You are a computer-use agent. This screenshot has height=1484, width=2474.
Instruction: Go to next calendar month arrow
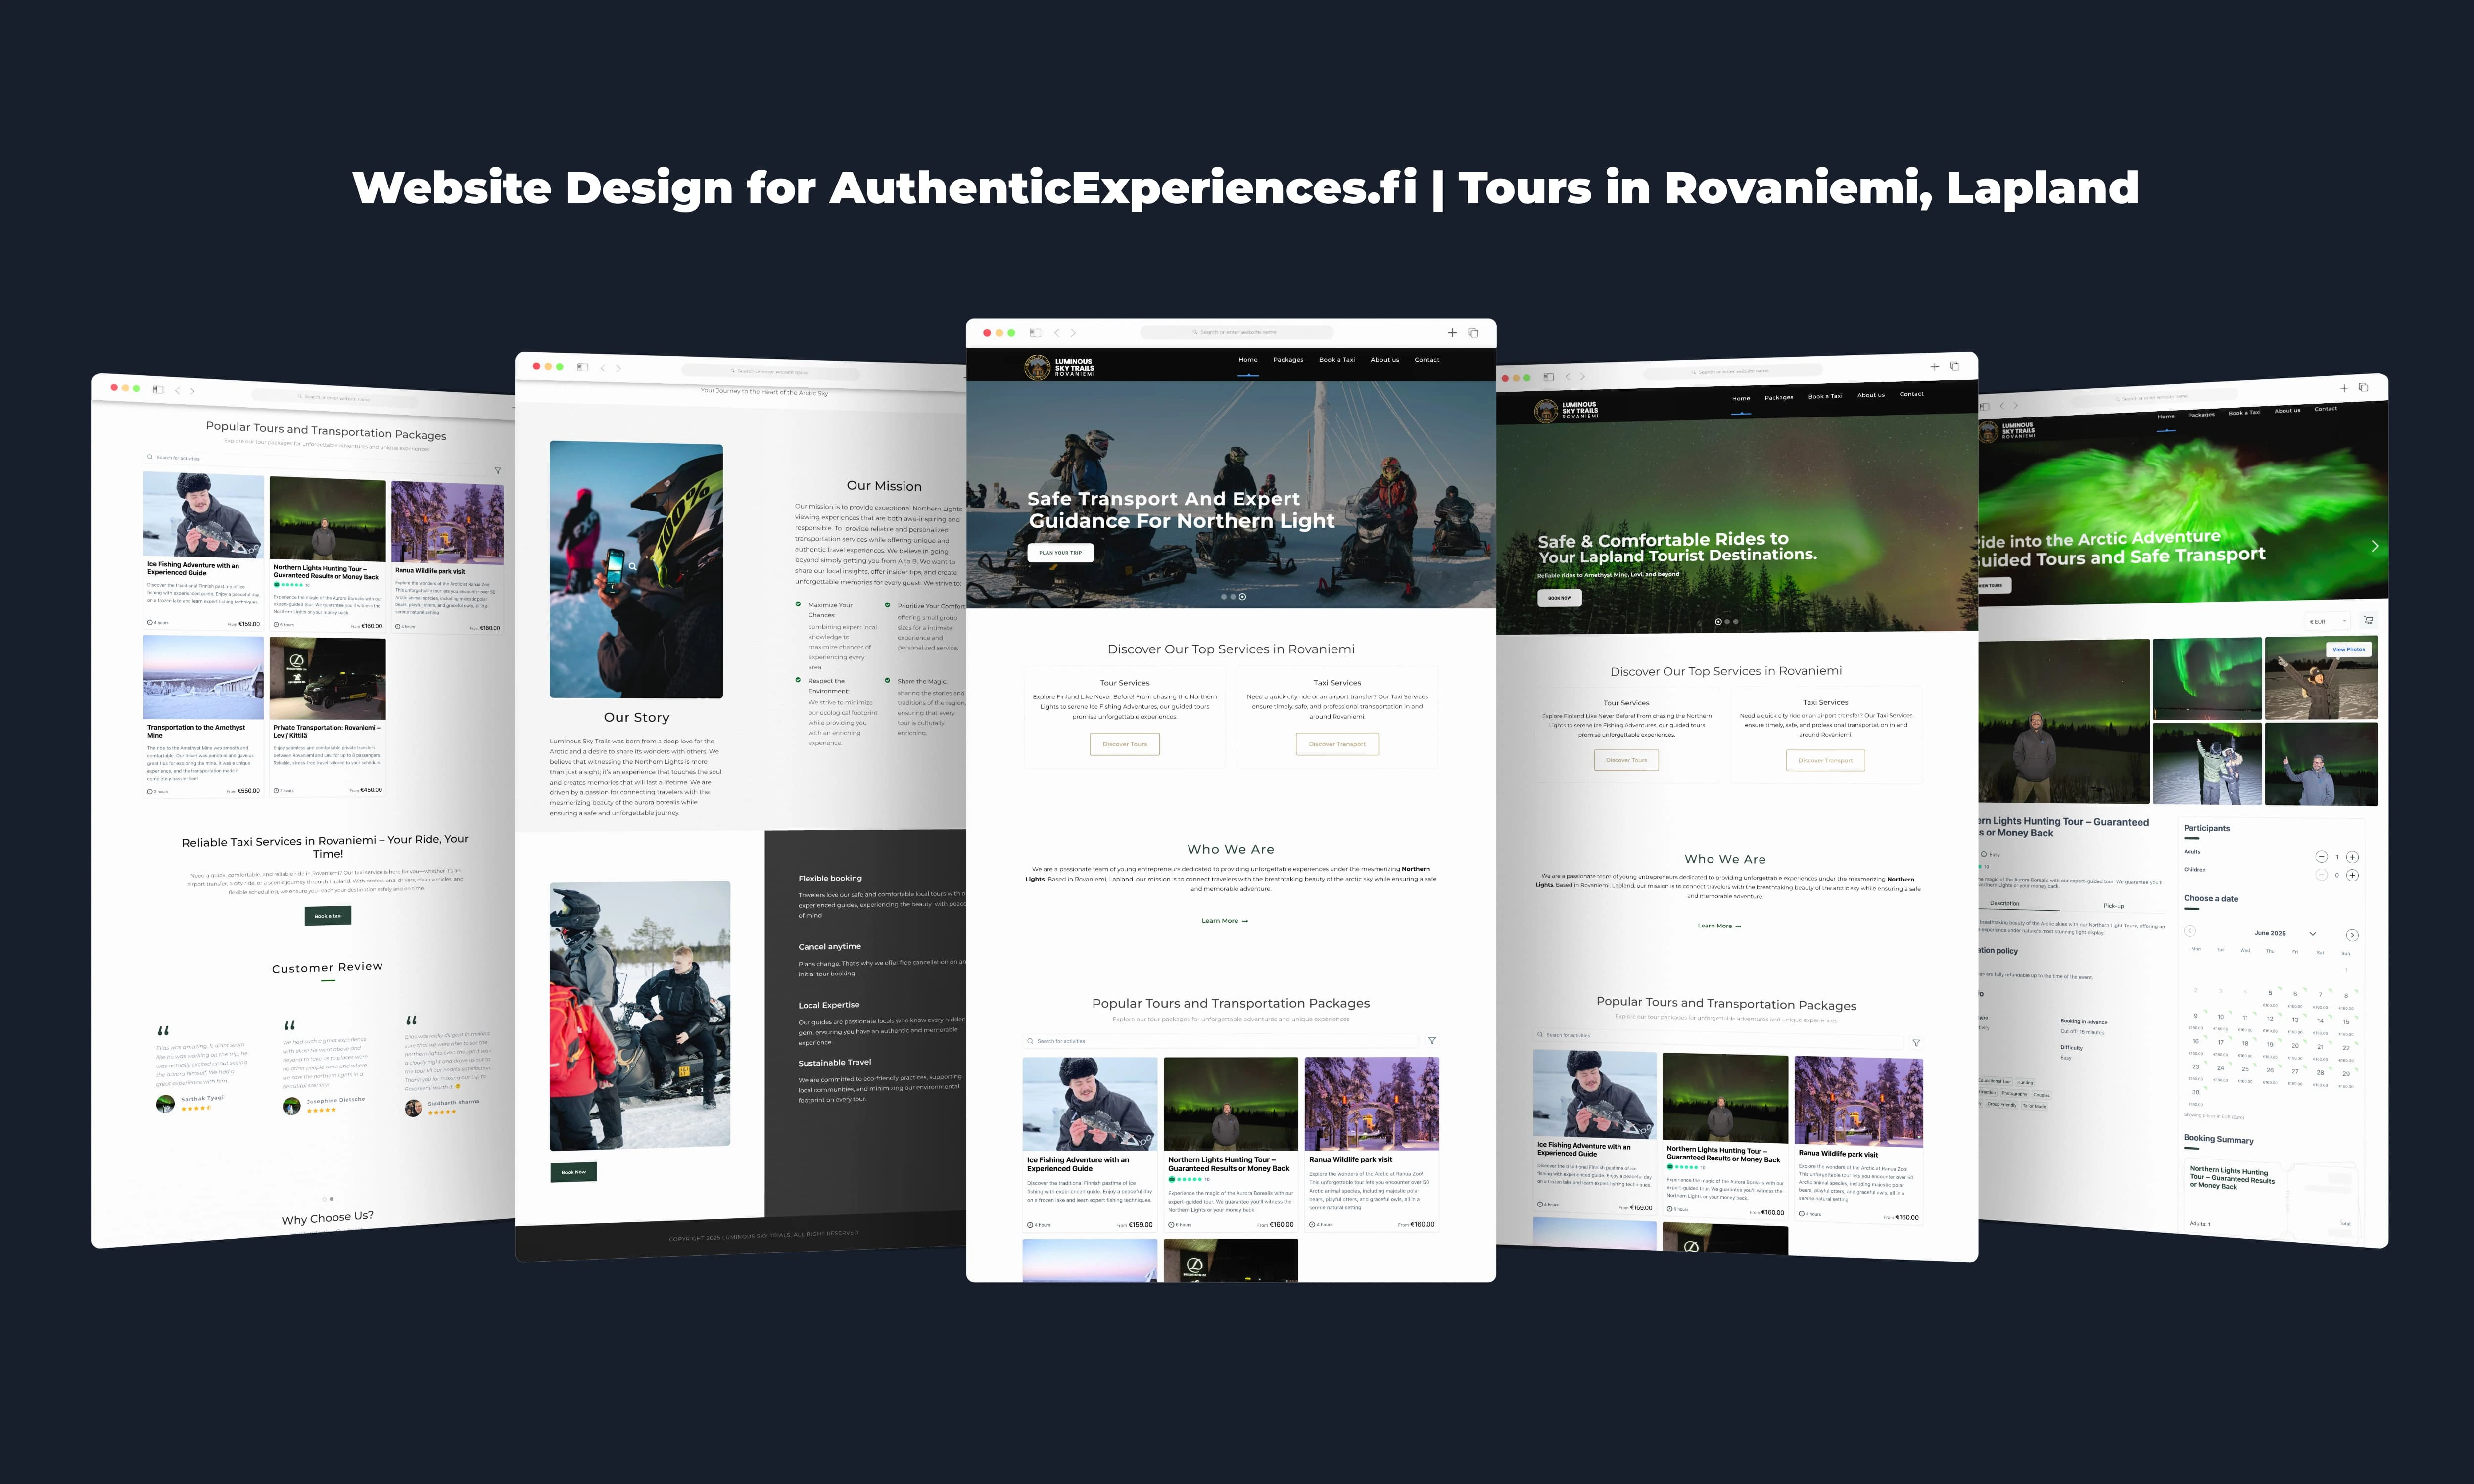coord(2352,935)
